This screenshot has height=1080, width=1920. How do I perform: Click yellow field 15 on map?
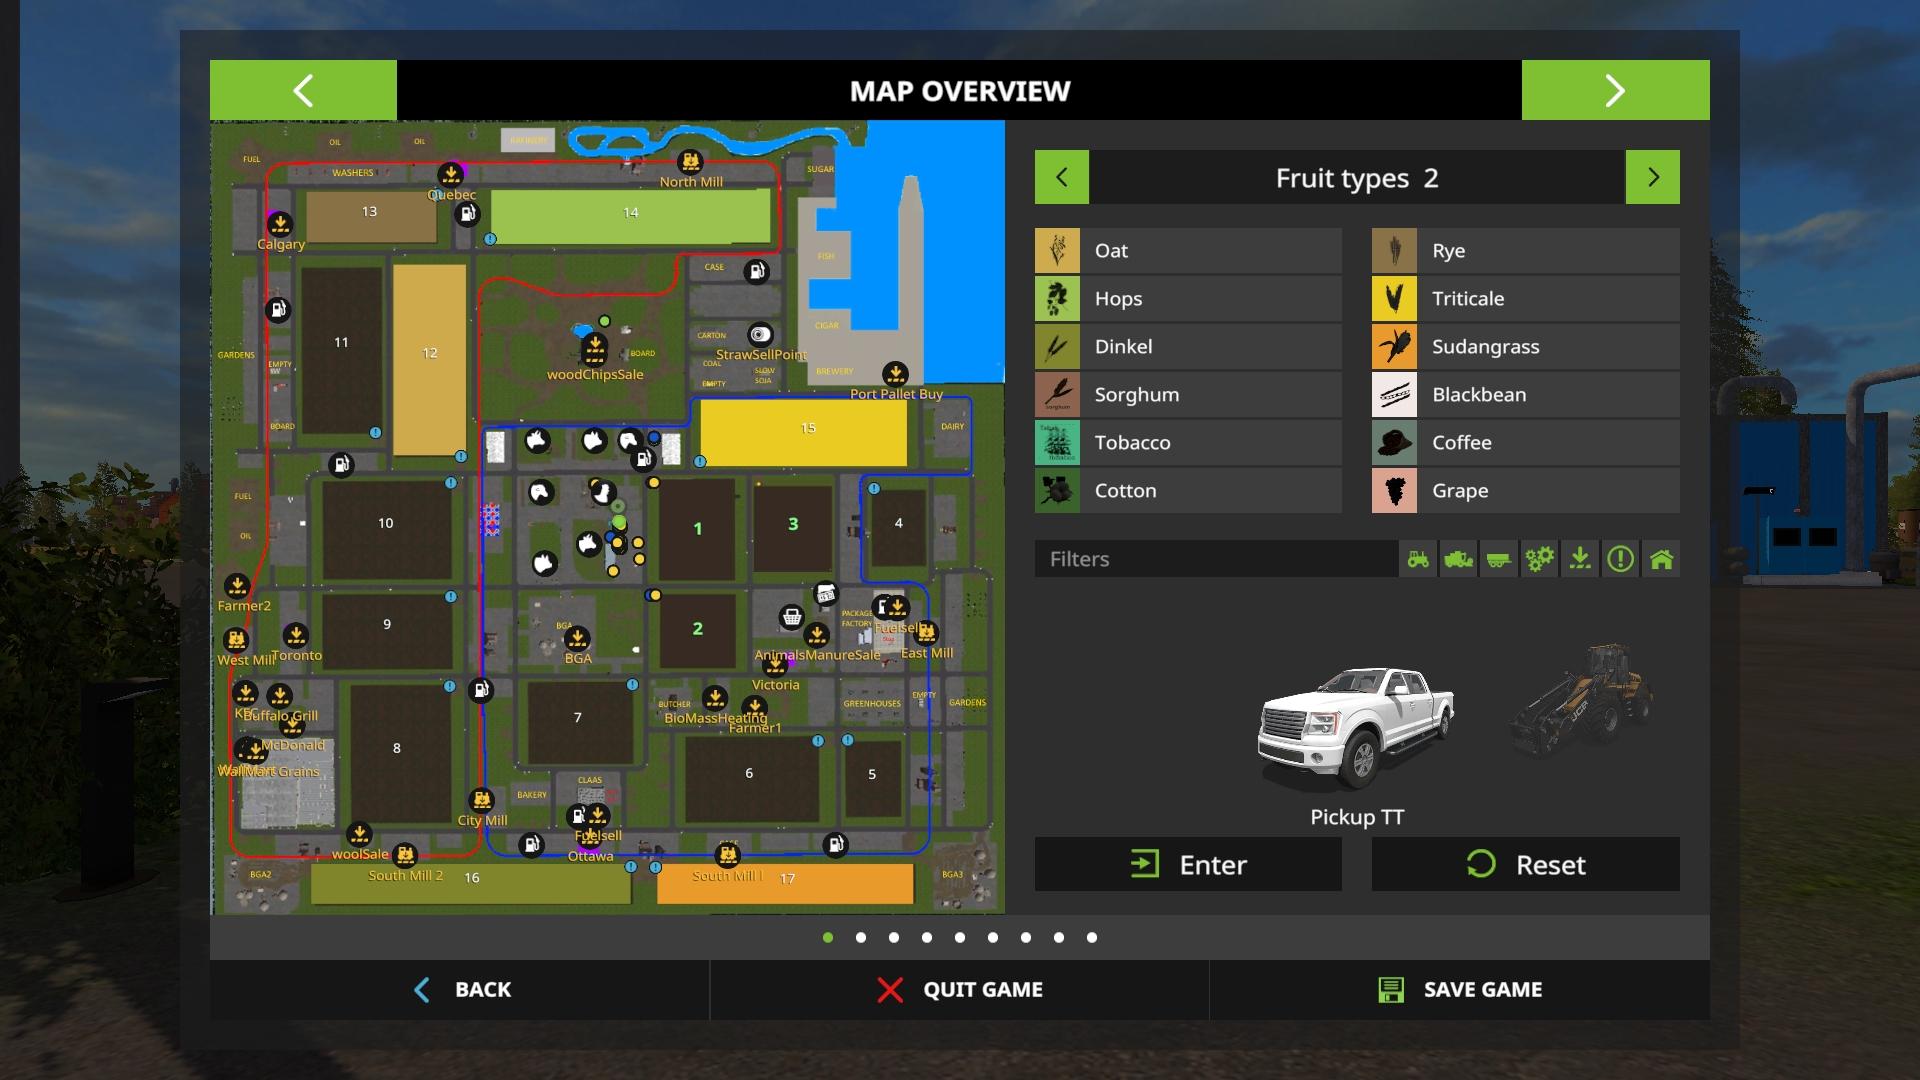click(803, 431)
